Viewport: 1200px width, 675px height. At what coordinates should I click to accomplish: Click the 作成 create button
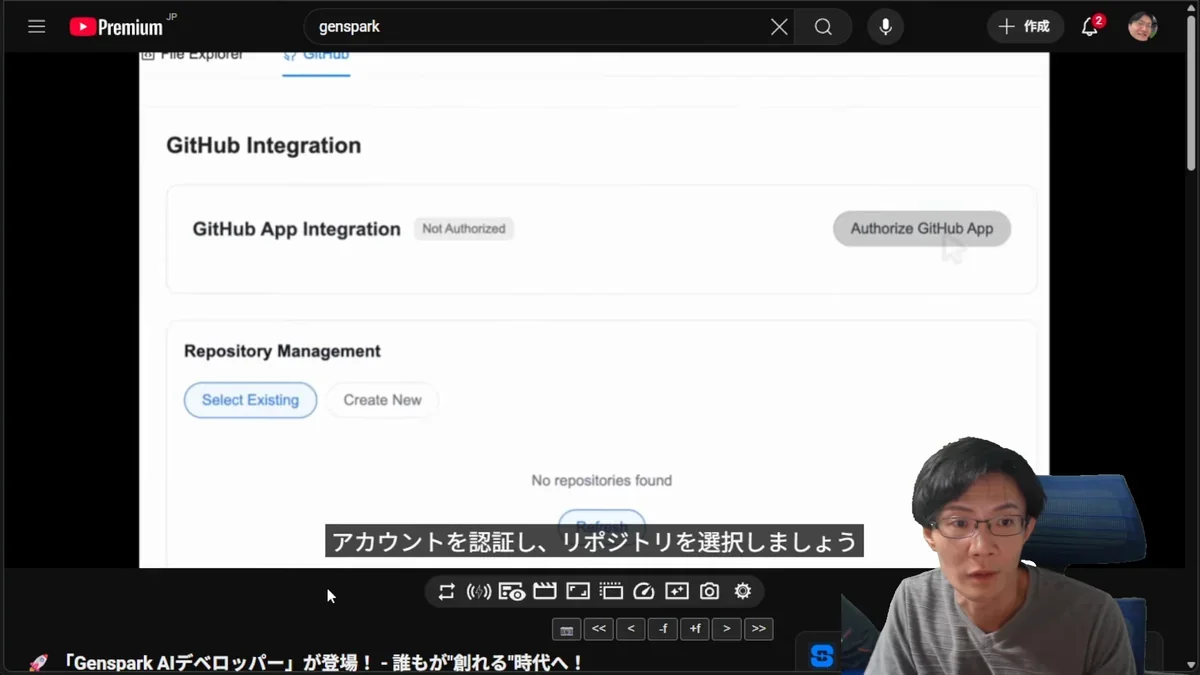[1025, 27]
